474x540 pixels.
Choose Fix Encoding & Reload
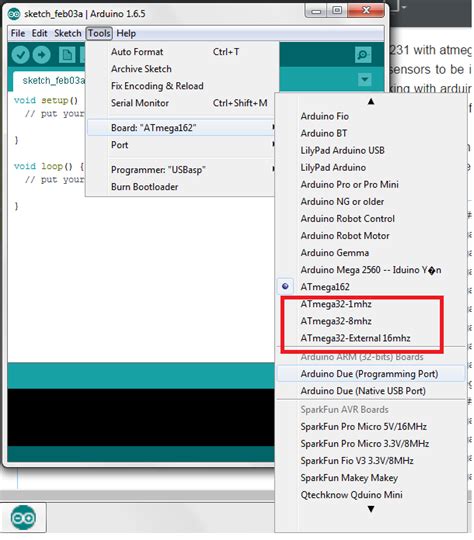[181, 86]
